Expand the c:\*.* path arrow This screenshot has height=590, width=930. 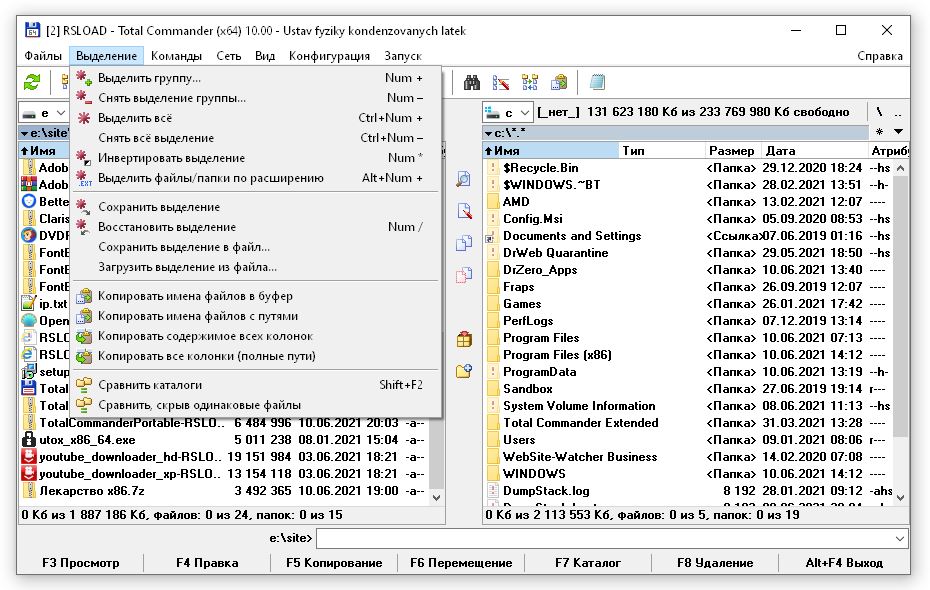pyautogui.click(x=488, y=133)
